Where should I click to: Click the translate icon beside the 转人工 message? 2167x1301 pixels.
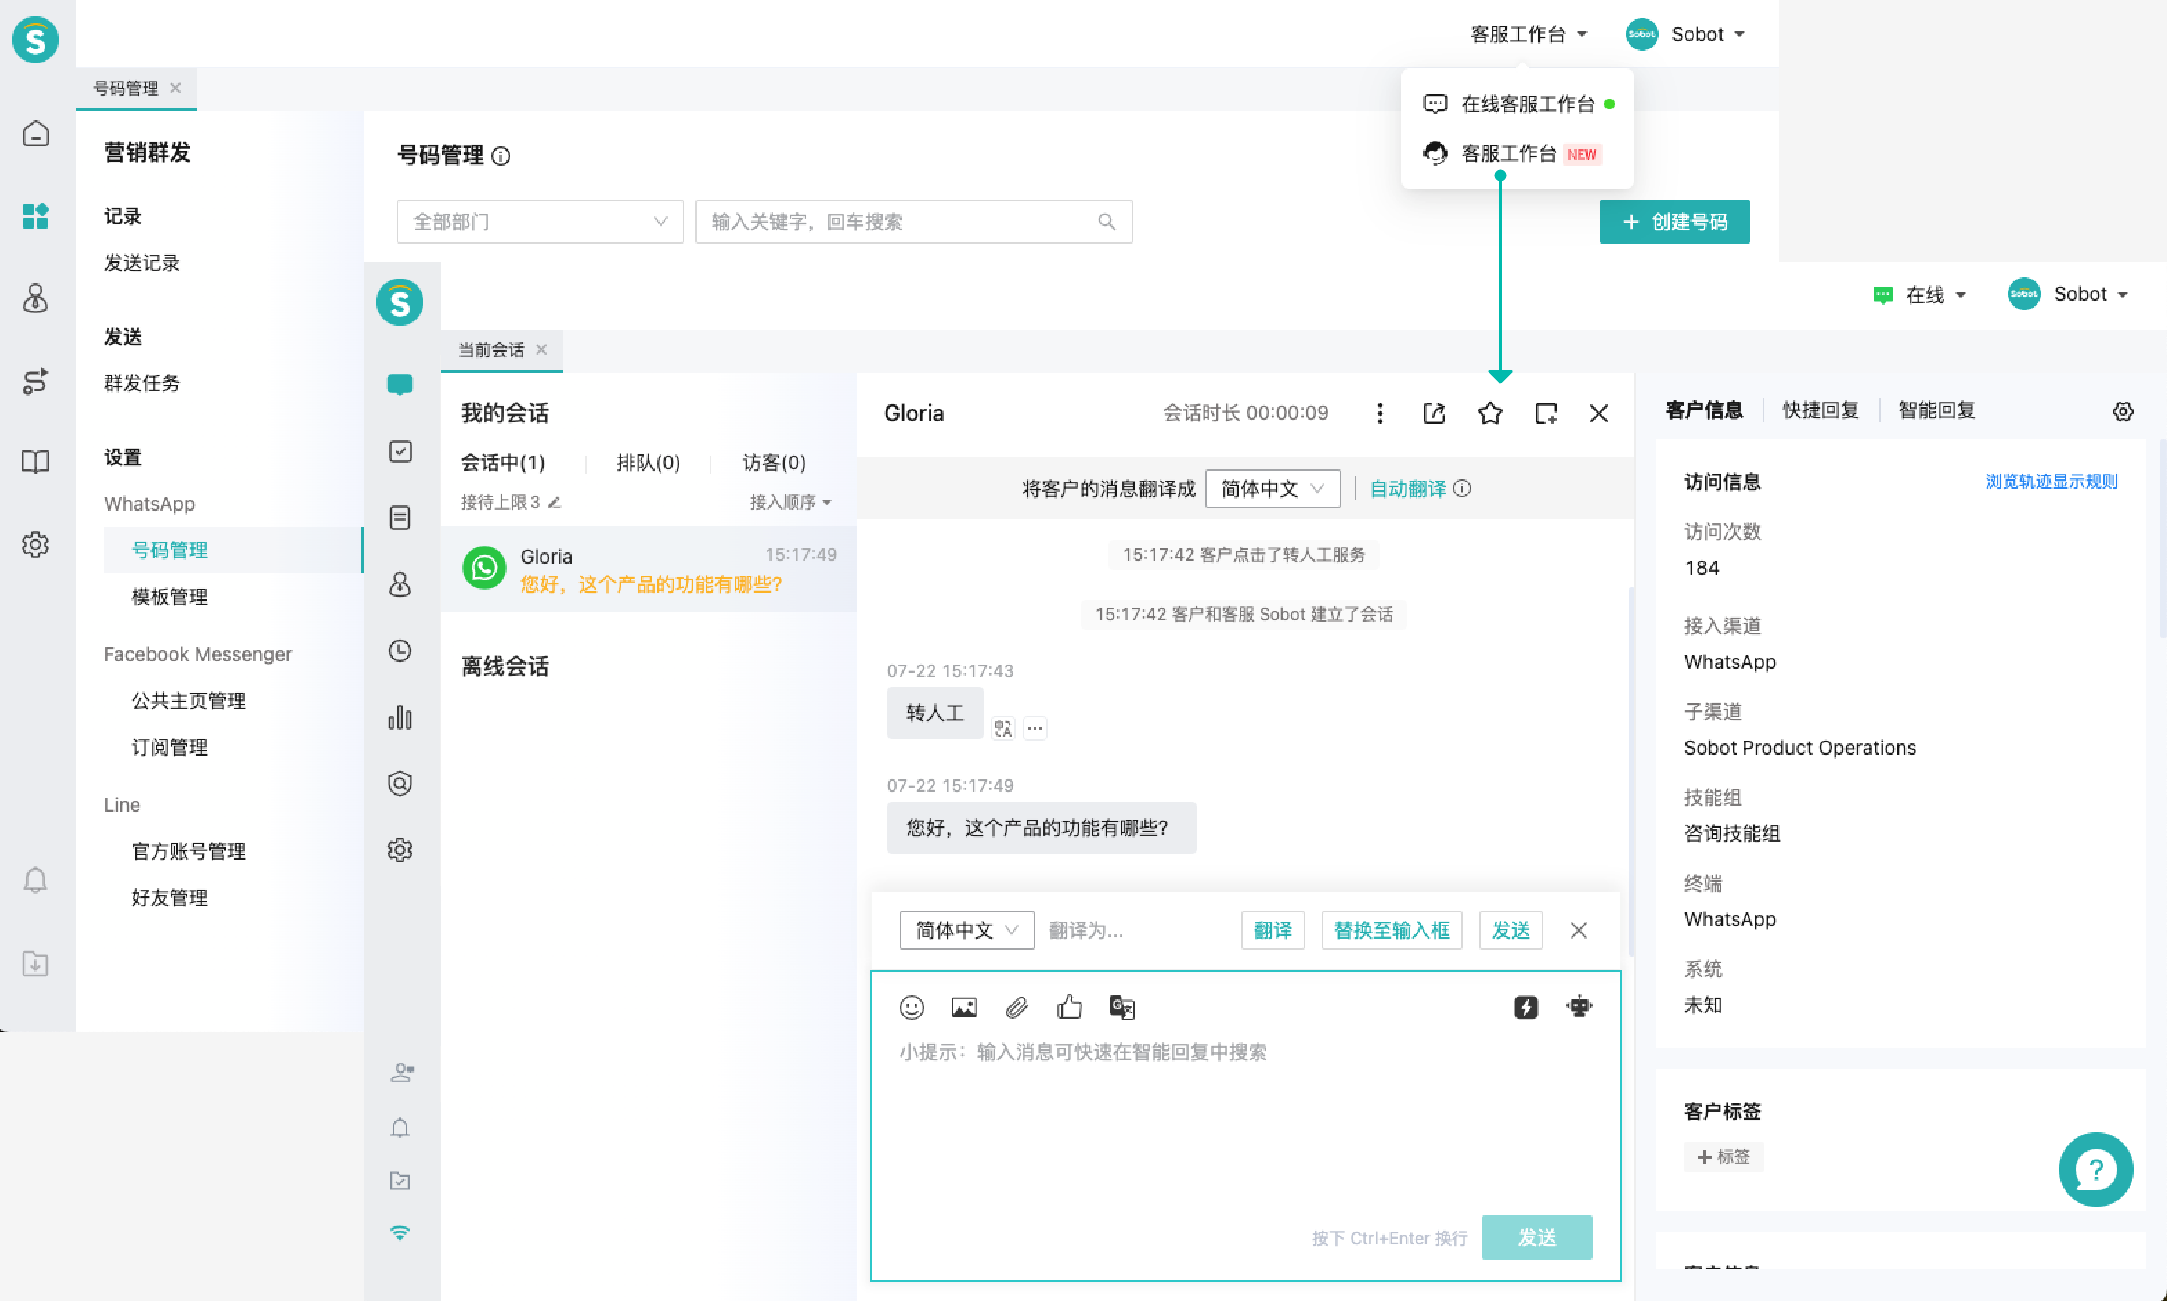coord(1003,729)
